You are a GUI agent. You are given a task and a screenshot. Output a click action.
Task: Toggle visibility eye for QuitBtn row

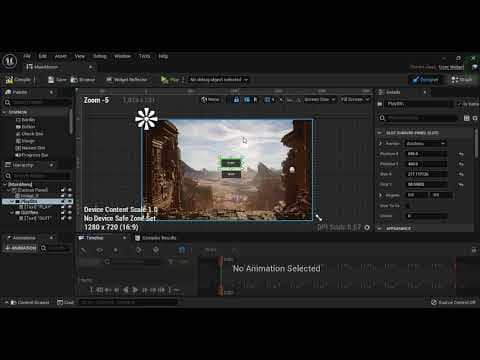70,212
